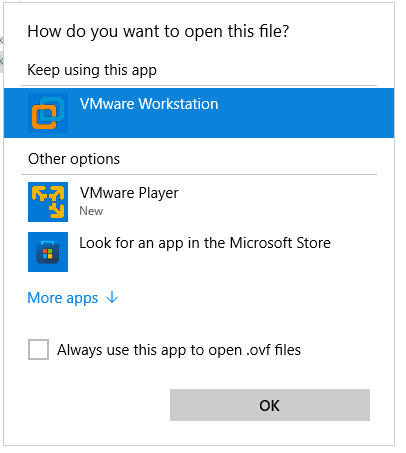Image resolution: width=406 pixels, height=453 pixels.
Task: Select Look for an app in the Microsoft Store
Action: pos(199,252)
